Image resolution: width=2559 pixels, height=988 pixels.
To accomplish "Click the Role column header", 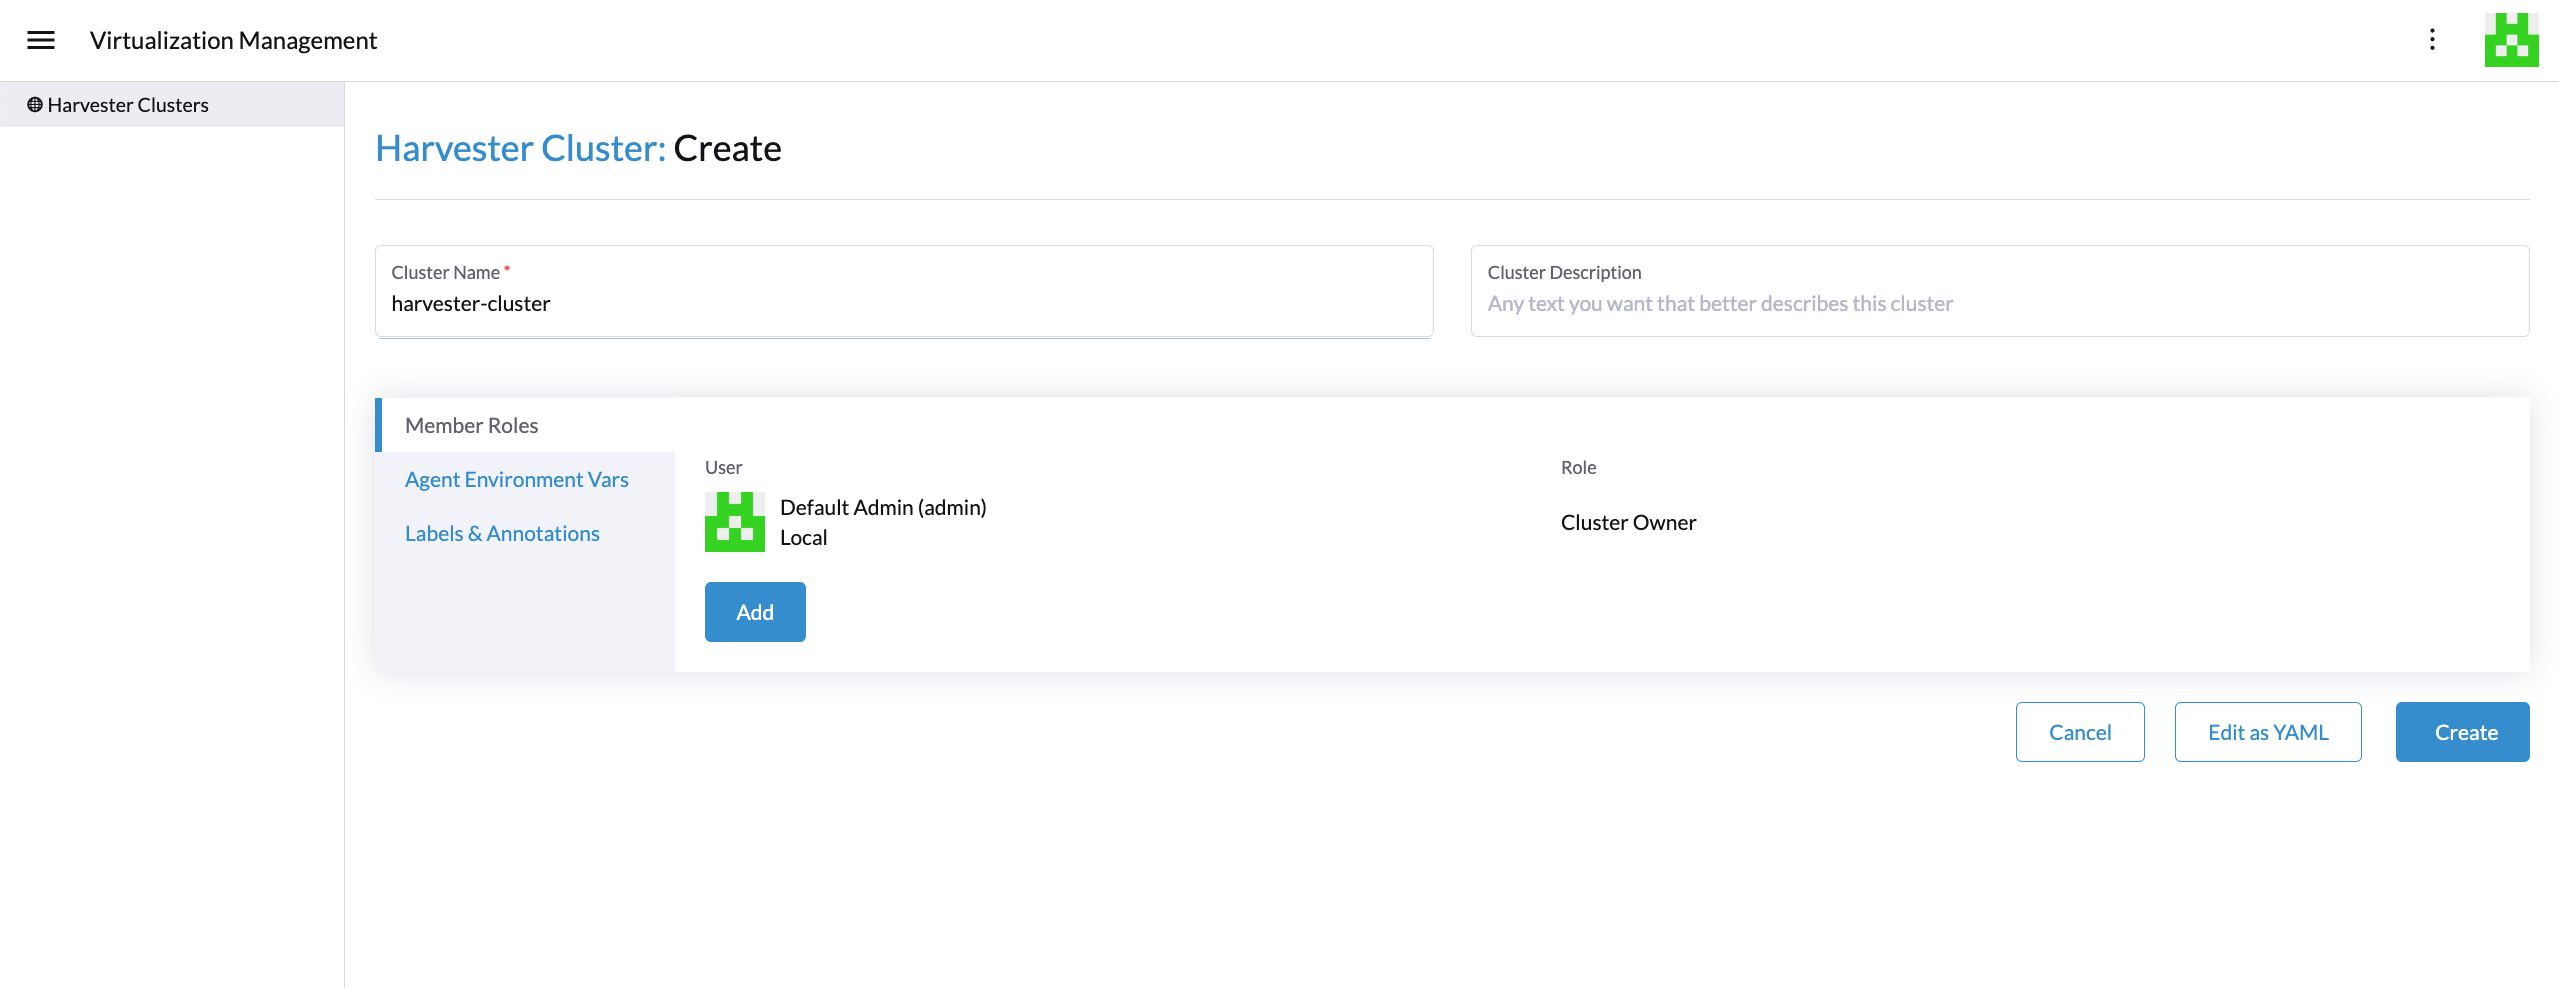I will pyautogui.click(x=1578, y=468).
